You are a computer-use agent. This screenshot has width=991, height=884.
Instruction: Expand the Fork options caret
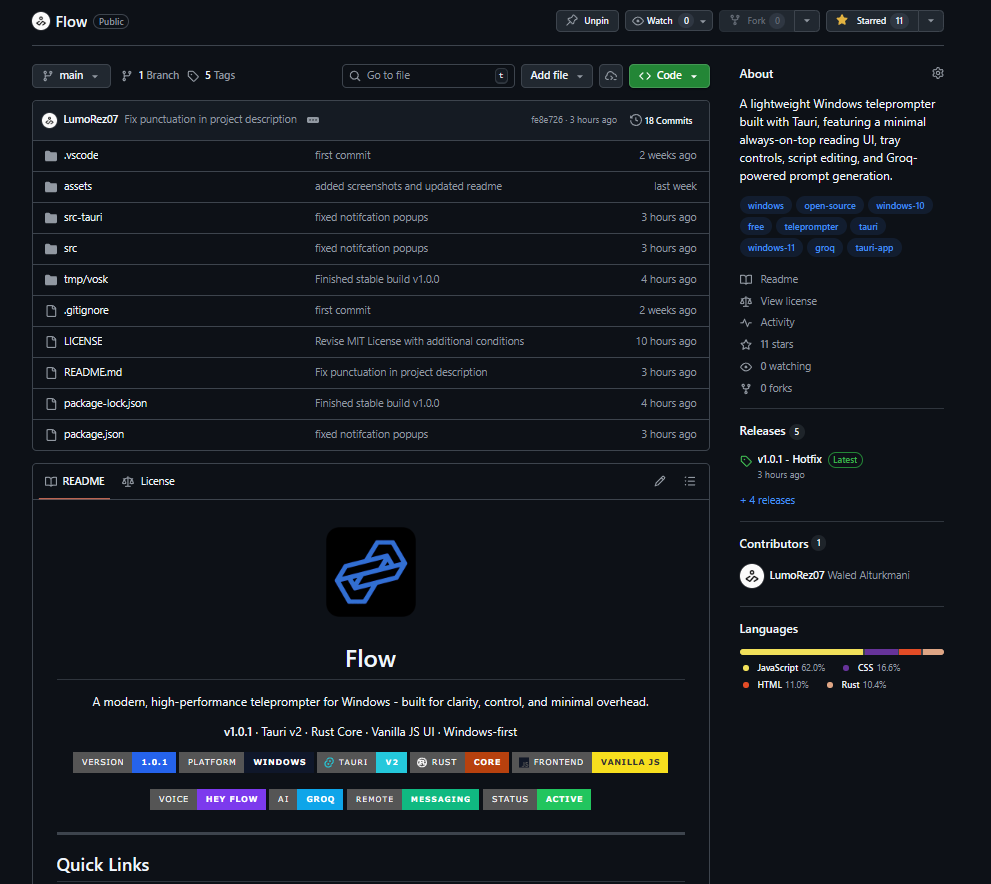click(806, 21)
